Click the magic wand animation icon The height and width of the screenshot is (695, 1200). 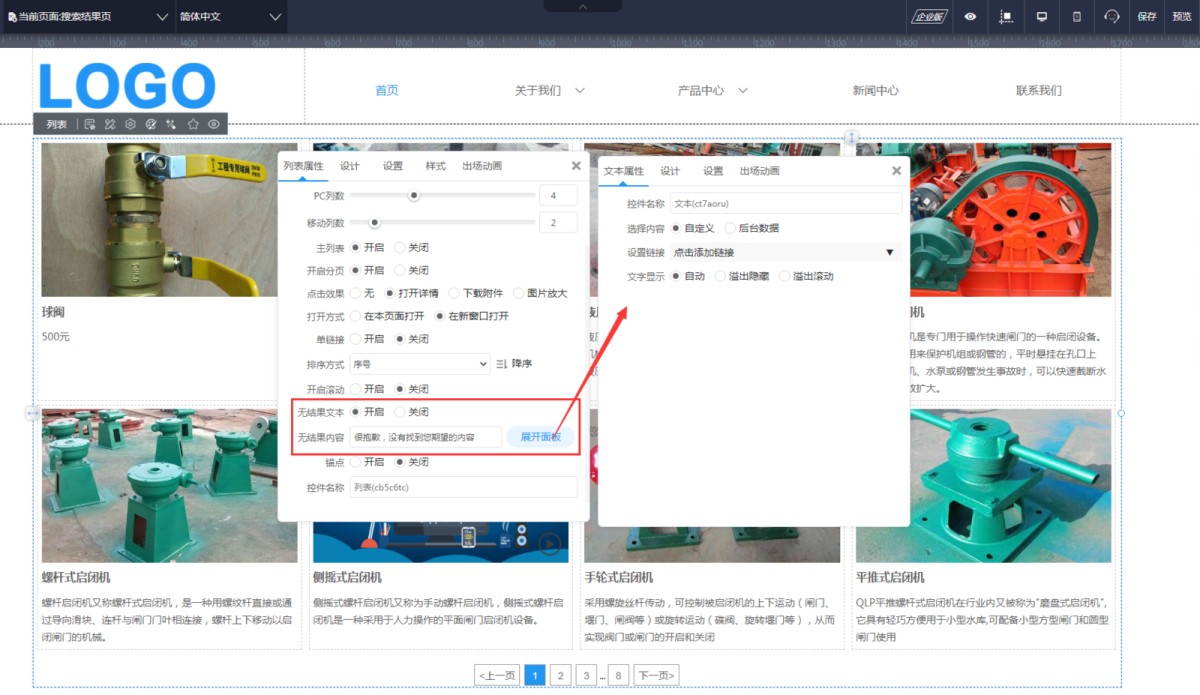pyautogui.click(x=172, y=124)
